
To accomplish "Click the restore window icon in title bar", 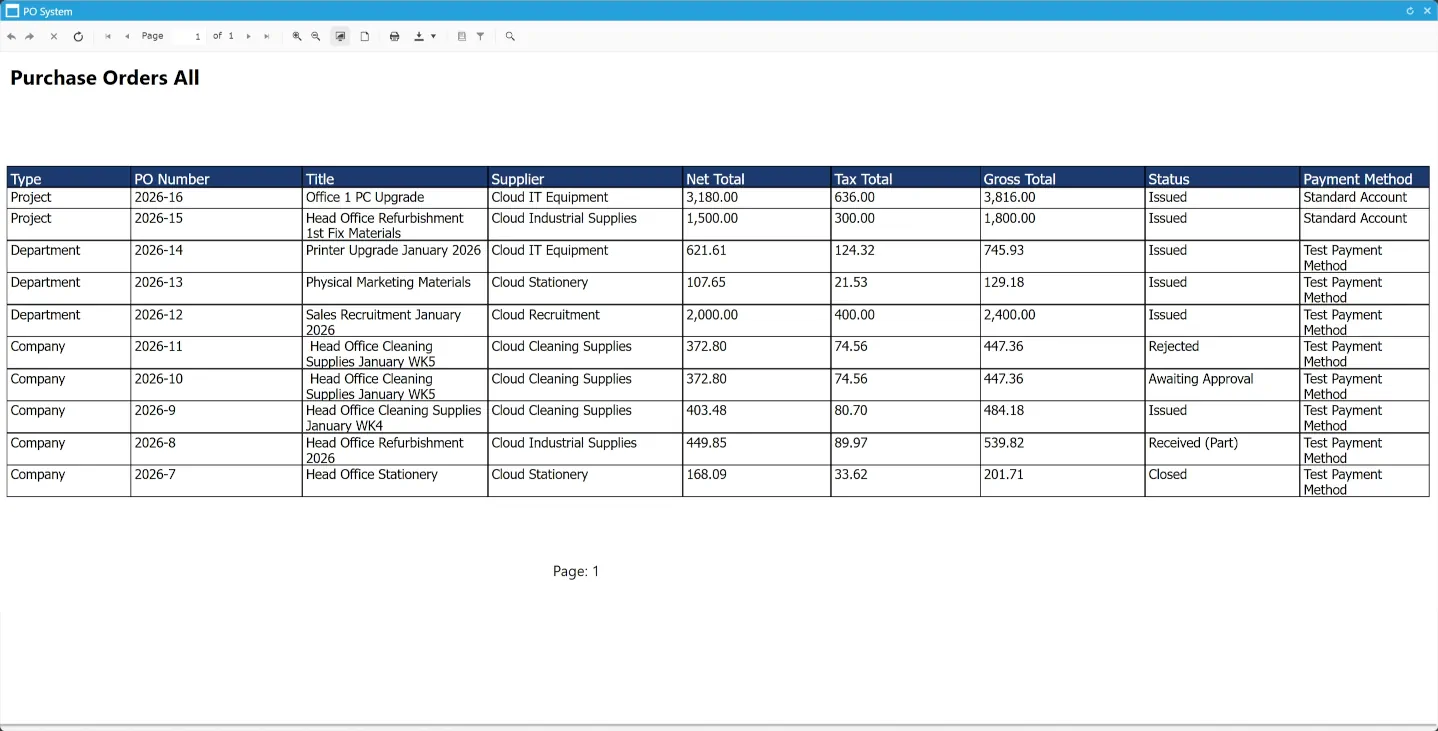I will pyautogui.click(x=1410, y=11).
